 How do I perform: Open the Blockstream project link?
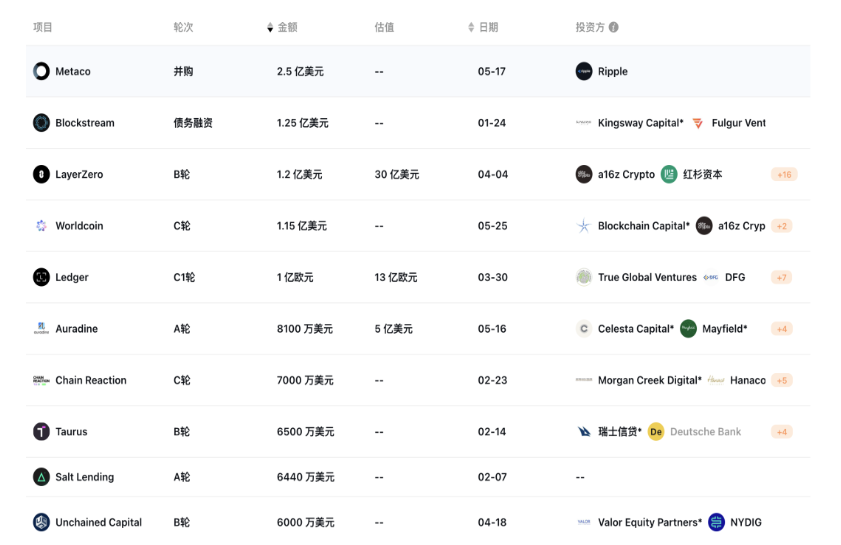(85, 123)
